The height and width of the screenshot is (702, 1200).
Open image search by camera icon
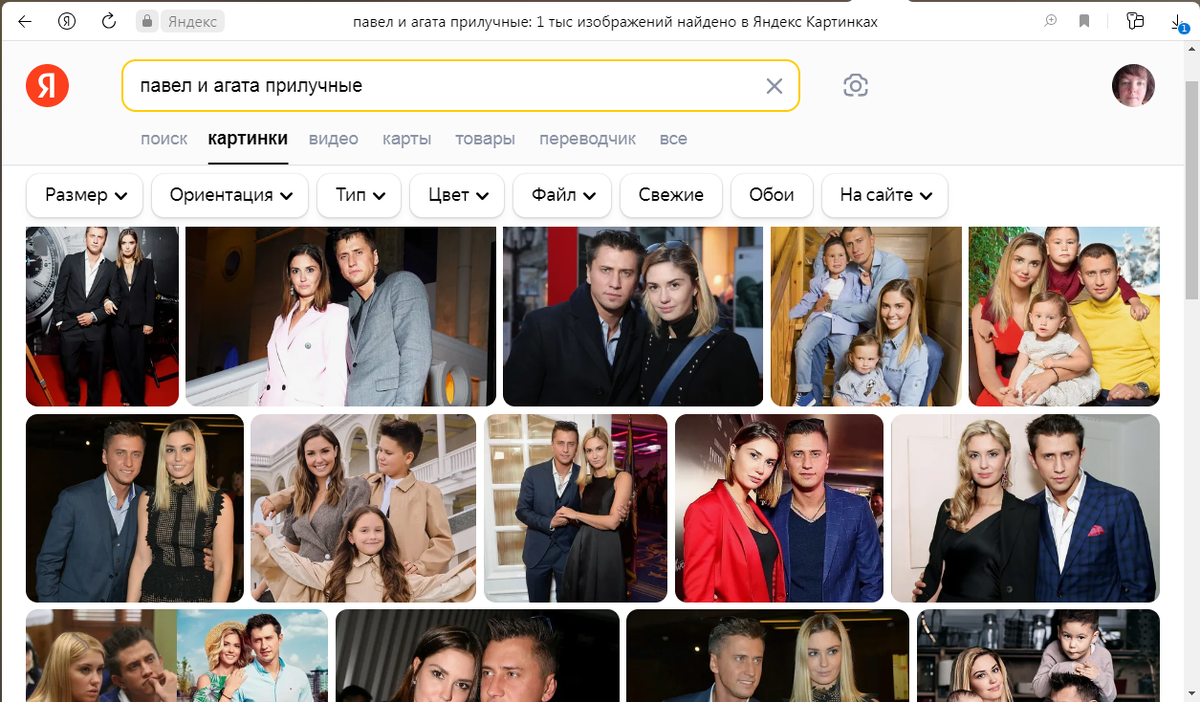(855, 86)
